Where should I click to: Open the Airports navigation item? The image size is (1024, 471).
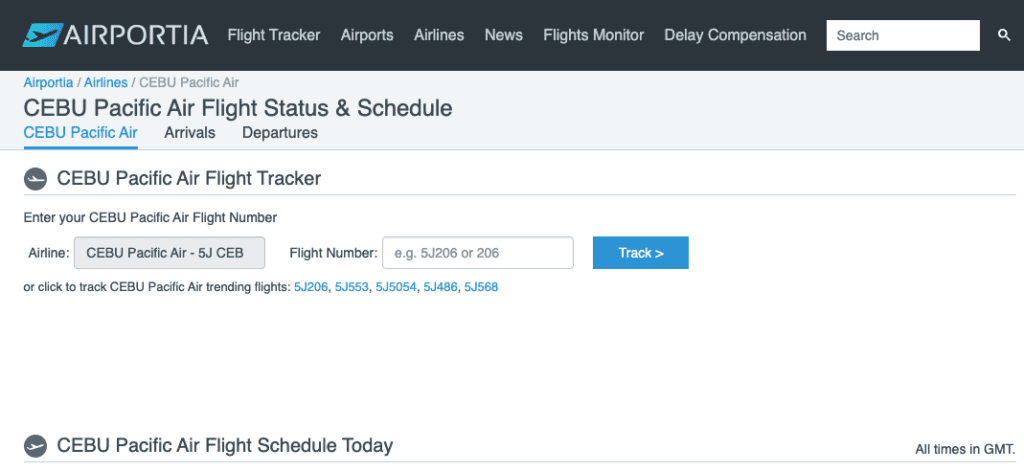[367, 35]
